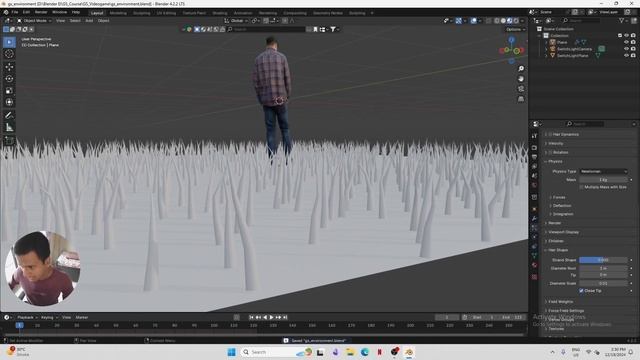The width and height of the screenshot is (640, 360).
Task: Open the Tool properties tab
Action: 534,136
